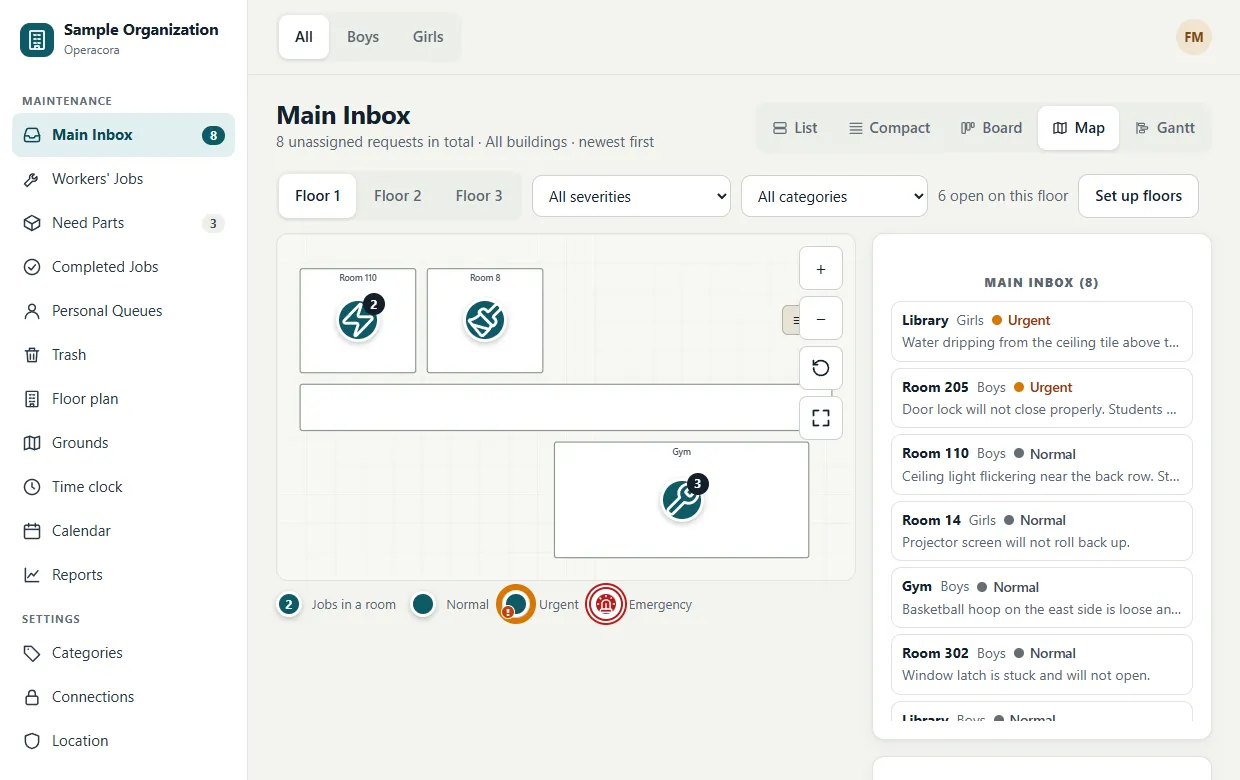1240x780 pixels.
Task: Click the Main Inbox count badge 8
Action: click(213, 135)
